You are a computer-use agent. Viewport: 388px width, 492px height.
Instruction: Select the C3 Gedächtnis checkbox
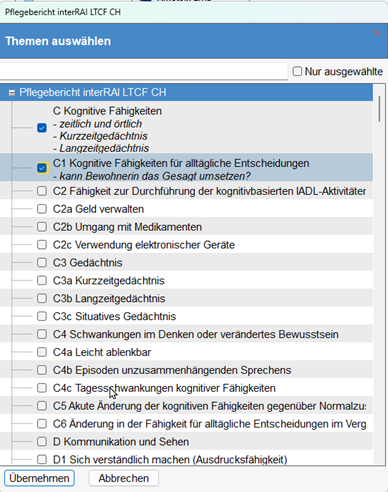42,263
